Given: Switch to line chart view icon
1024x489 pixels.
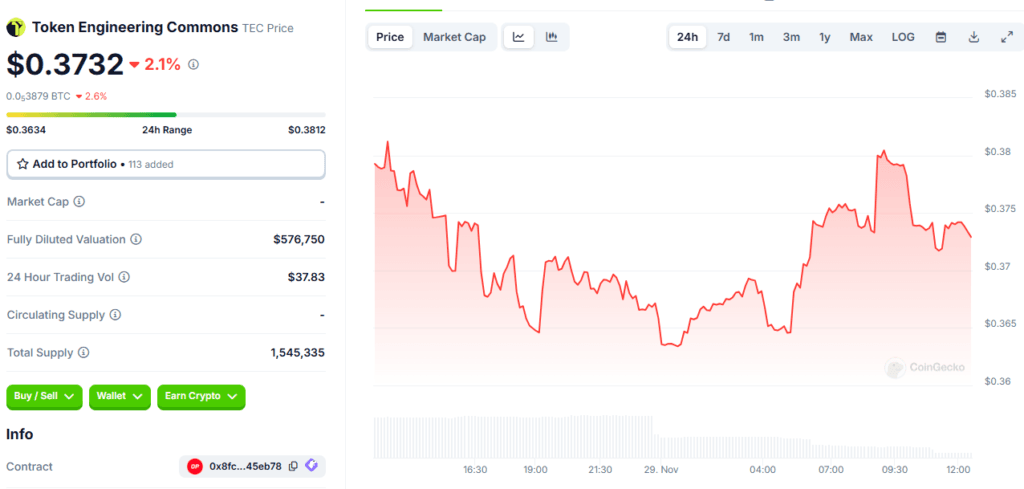Looking at the screenshot, I should pos(519,37).
